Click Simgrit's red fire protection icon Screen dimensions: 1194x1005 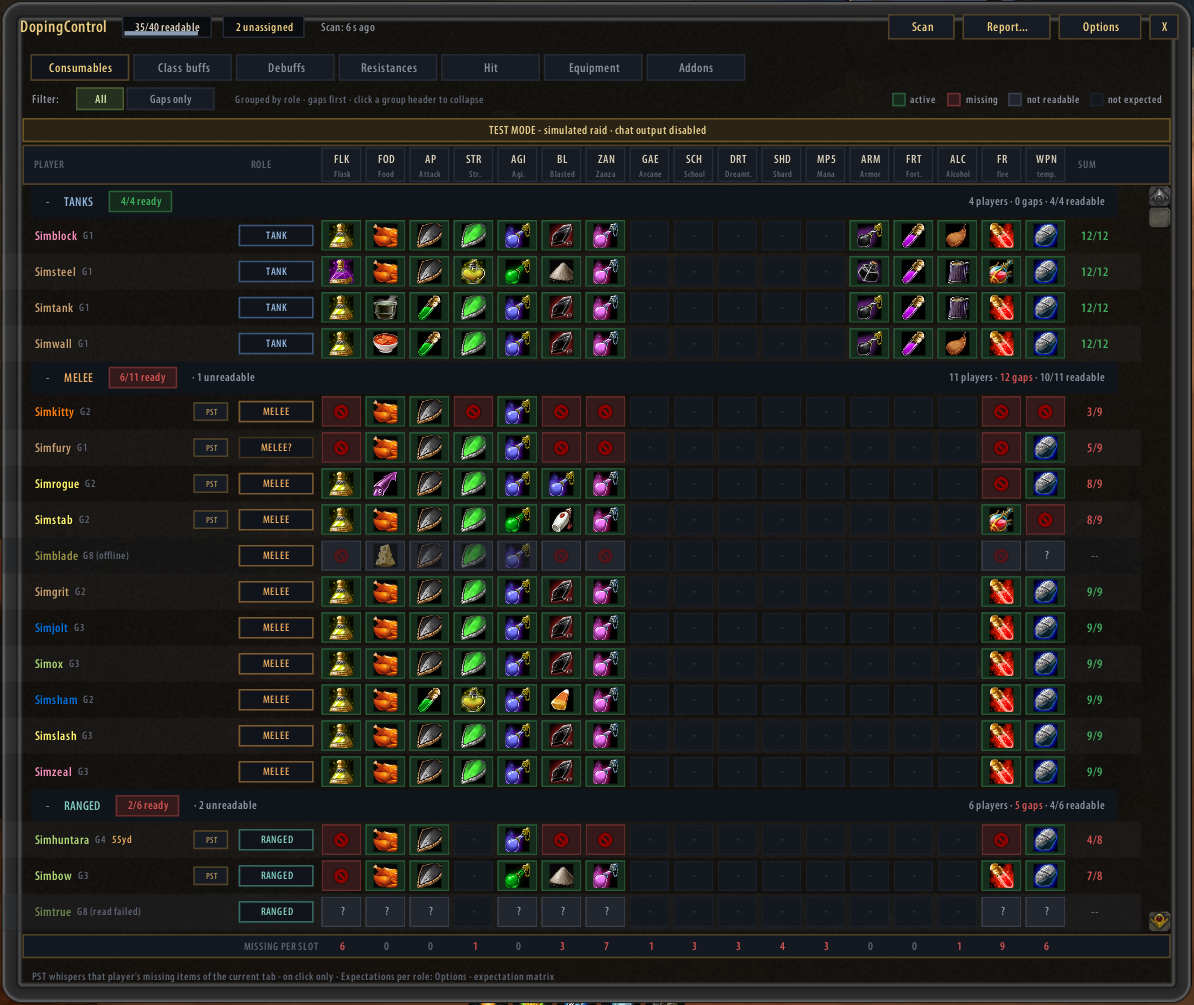click(1001, 592)
